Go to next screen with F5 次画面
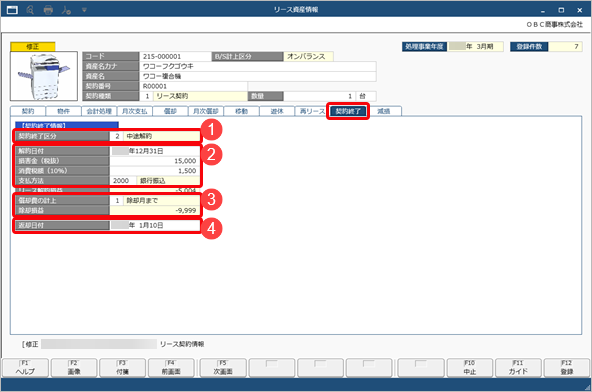592x392 pixels. 223,368
